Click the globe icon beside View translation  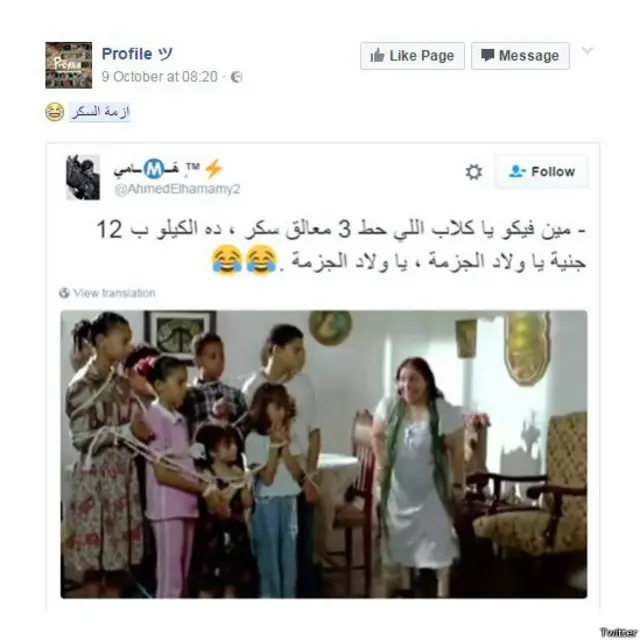point(64,293)
